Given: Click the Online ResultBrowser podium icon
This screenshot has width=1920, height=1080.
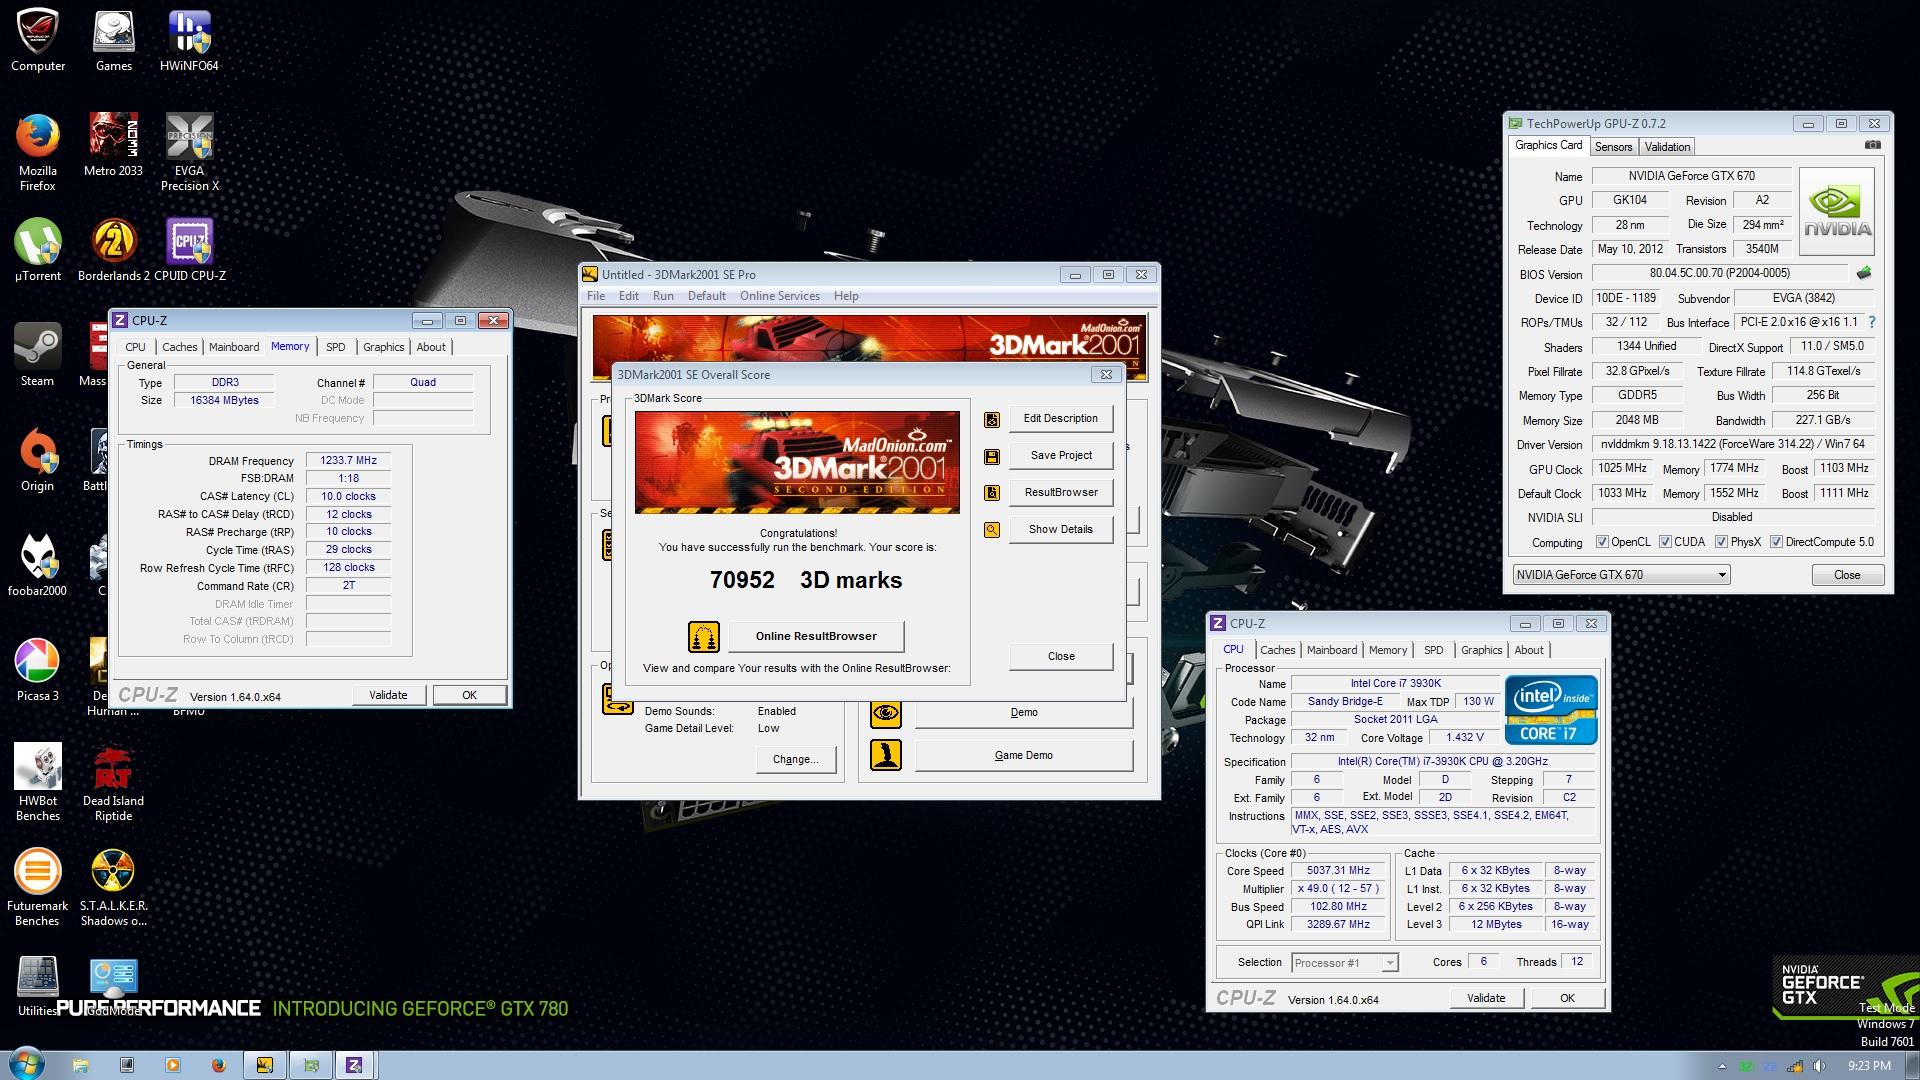Looking at the screenshot, I should click(704, 636).
